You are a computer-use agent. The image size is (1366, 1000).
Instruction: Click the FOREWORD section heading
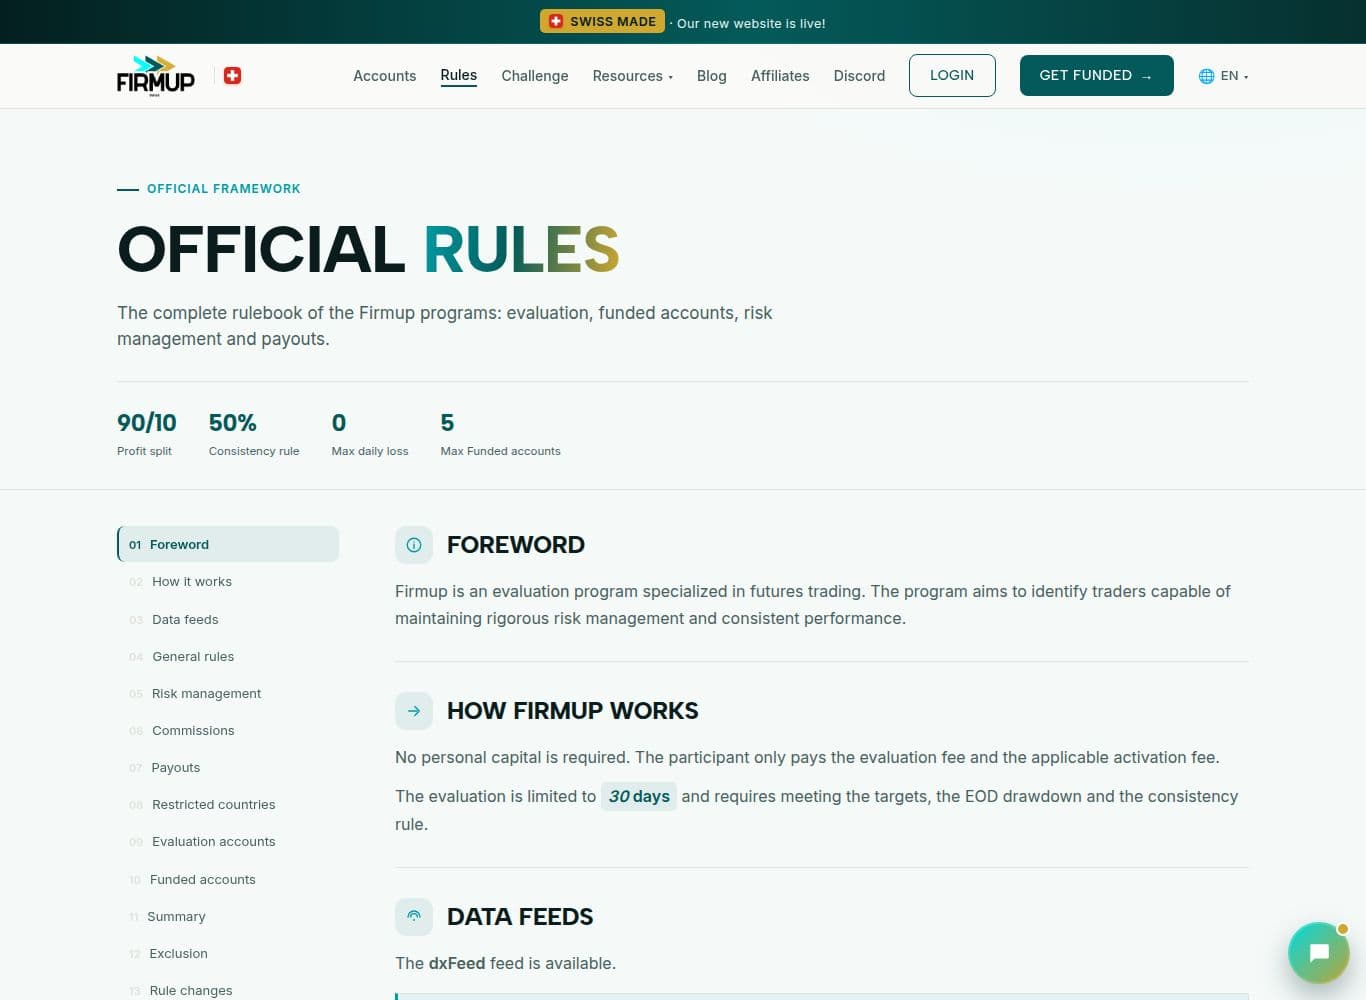pyautogui.click(x=516, y=545)
